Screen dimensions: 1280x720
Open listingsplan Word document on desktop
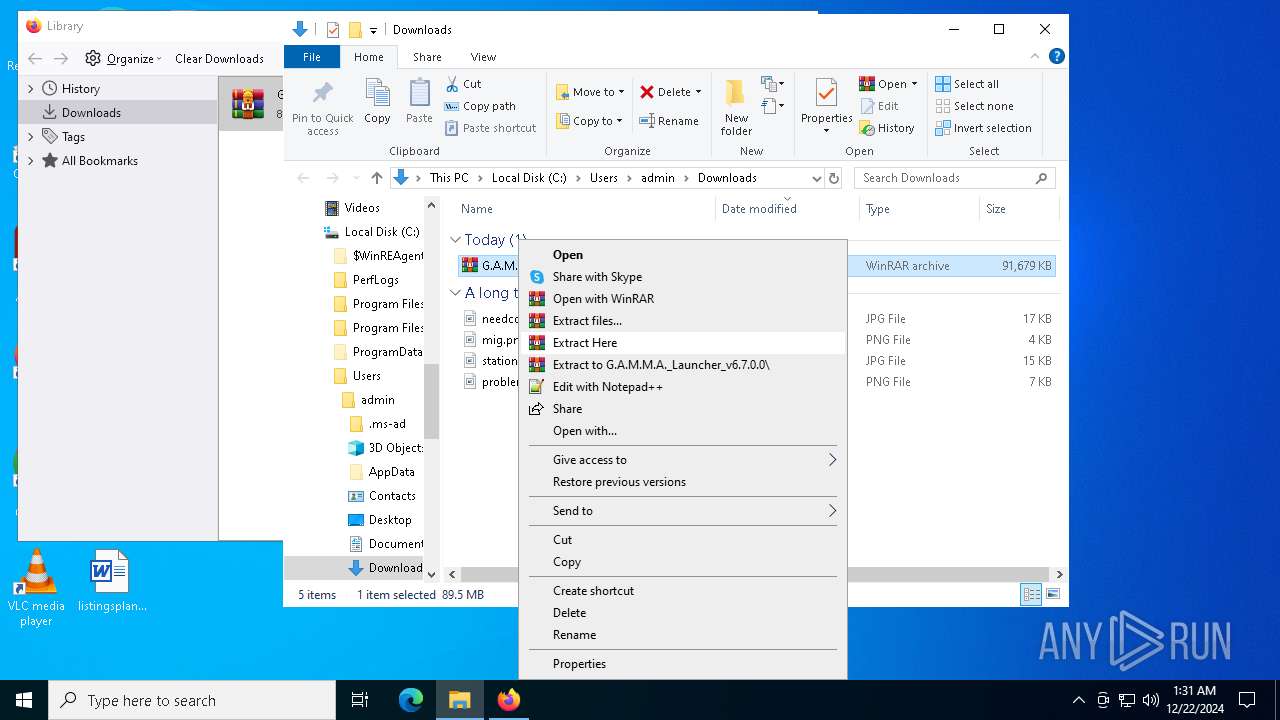point(112,582)
